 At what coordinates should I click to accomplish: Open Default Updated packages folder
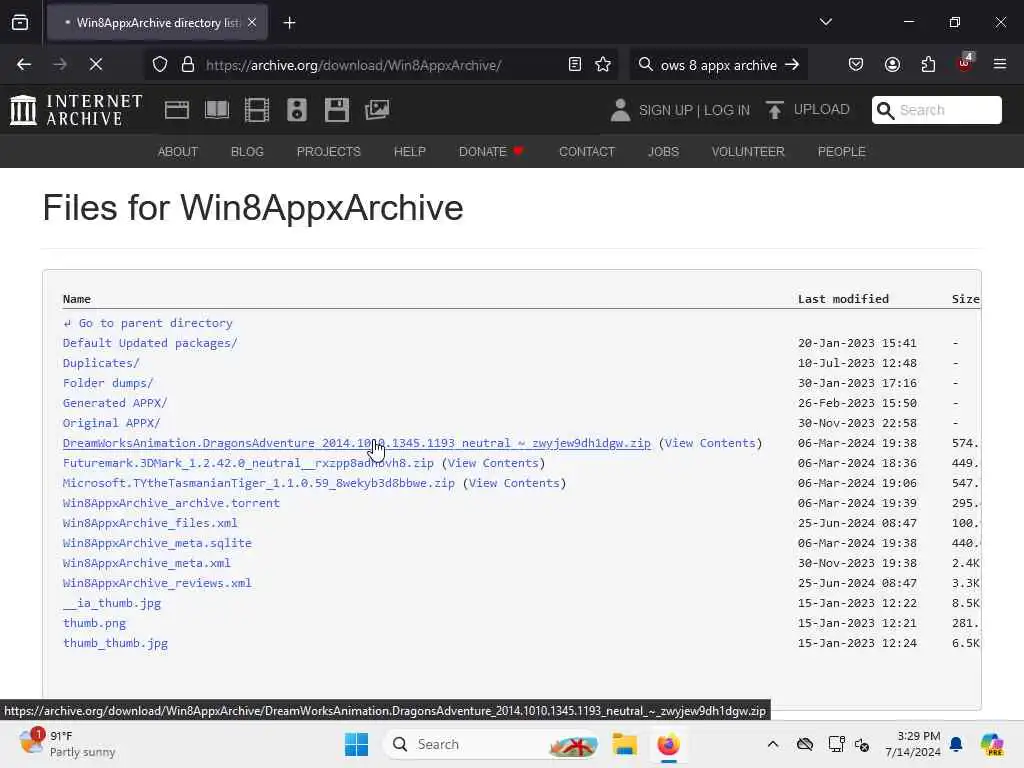click(150, 343)
